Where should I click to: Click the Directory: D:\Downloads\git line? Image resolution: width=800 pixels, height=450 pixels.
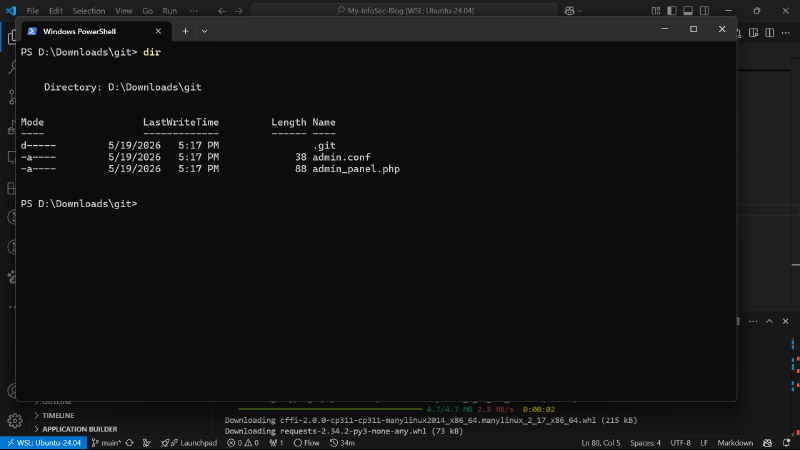coord(122,87)
